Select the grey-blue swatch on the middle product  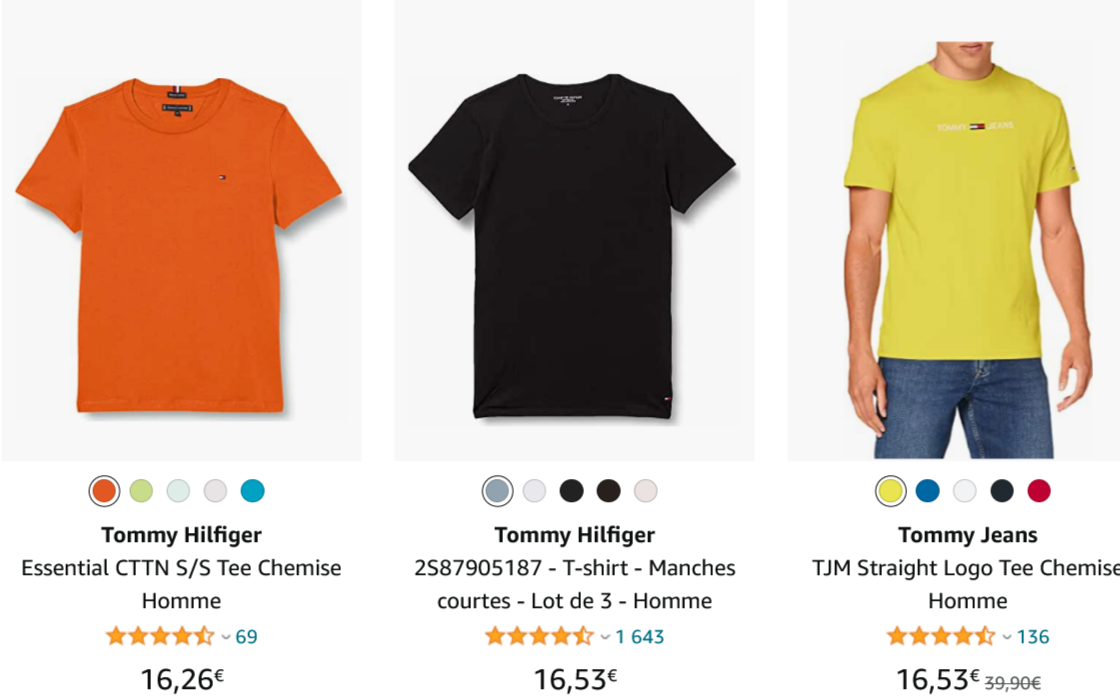click(497, 490)
